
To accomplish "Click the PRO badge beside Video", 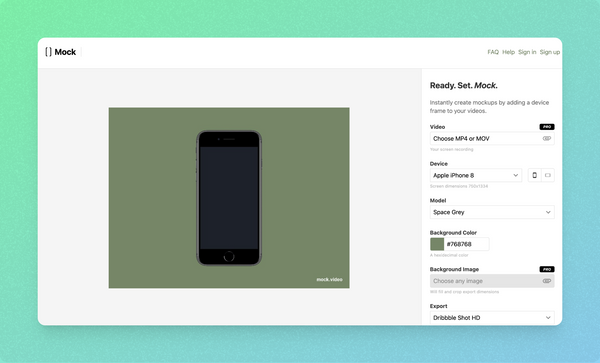I will coord(547,127).
